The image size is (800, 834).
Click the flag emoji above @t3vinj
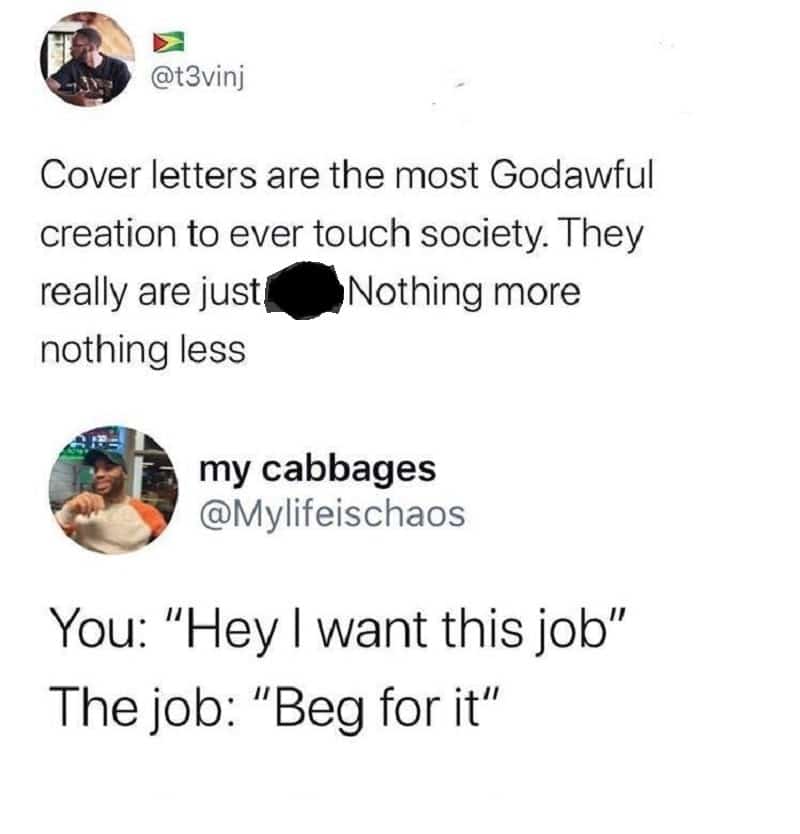pyautogui.click(x=169, y=42)
